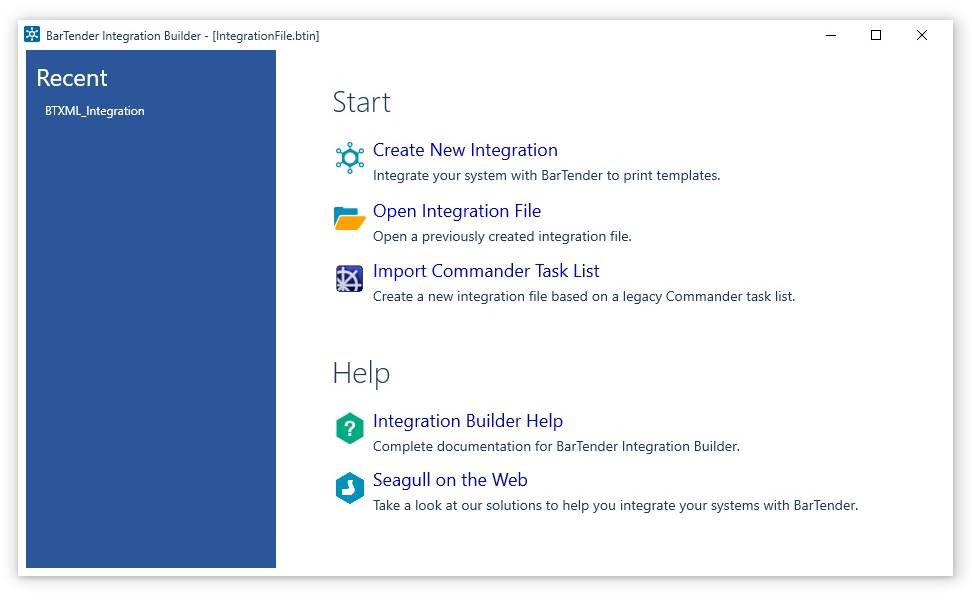Click the Commander task list icon
The image size is (972, 600).
point(349,278)
